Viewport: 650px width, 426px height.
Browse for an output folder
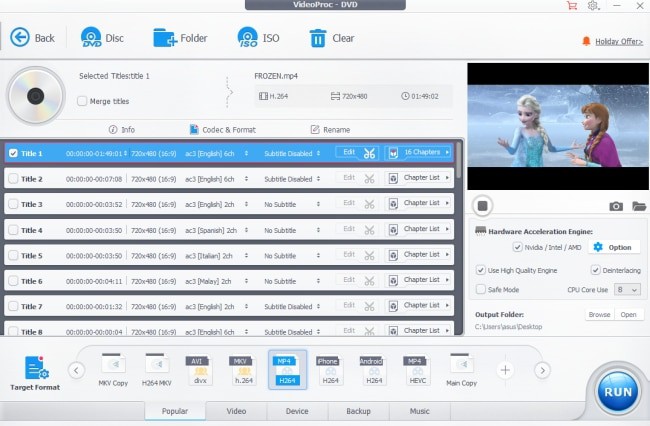(599, 315)
